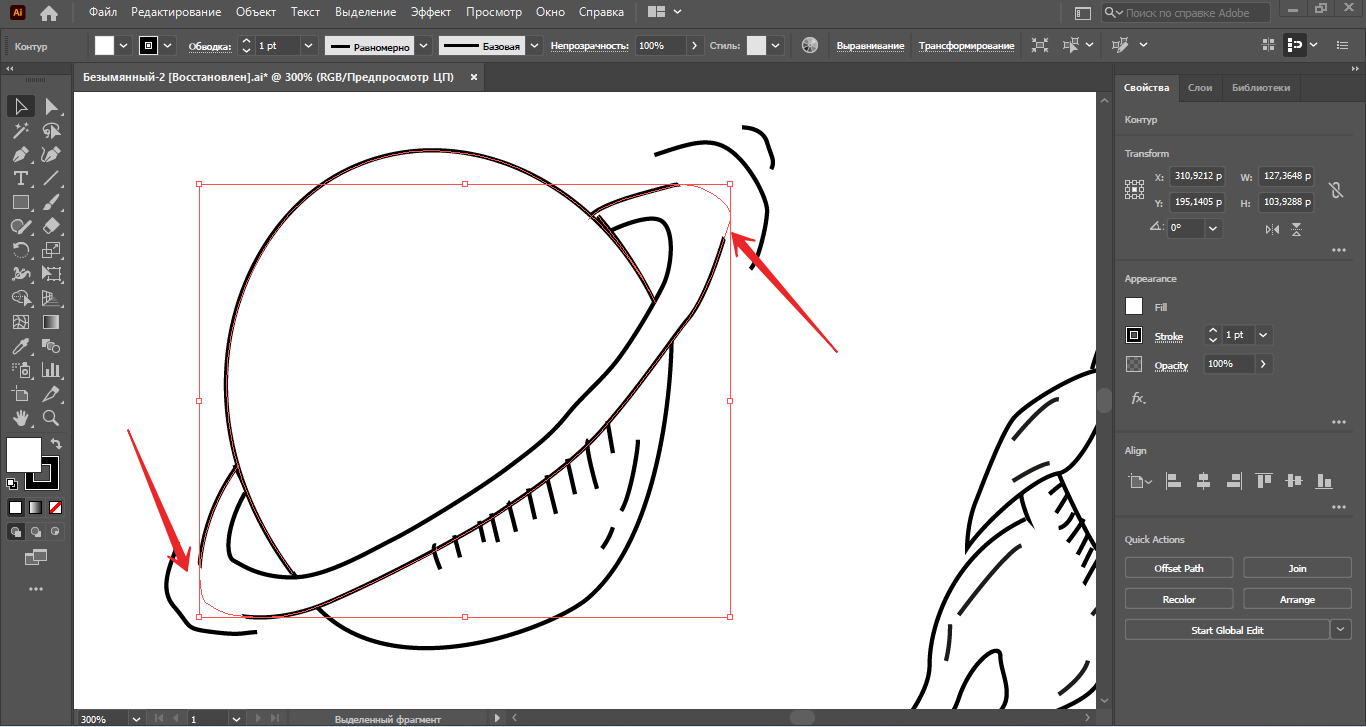This screenshot has width=1366, height=727.
Task: Select the Shape Builder tool
Action: click(x=21, y=298)
